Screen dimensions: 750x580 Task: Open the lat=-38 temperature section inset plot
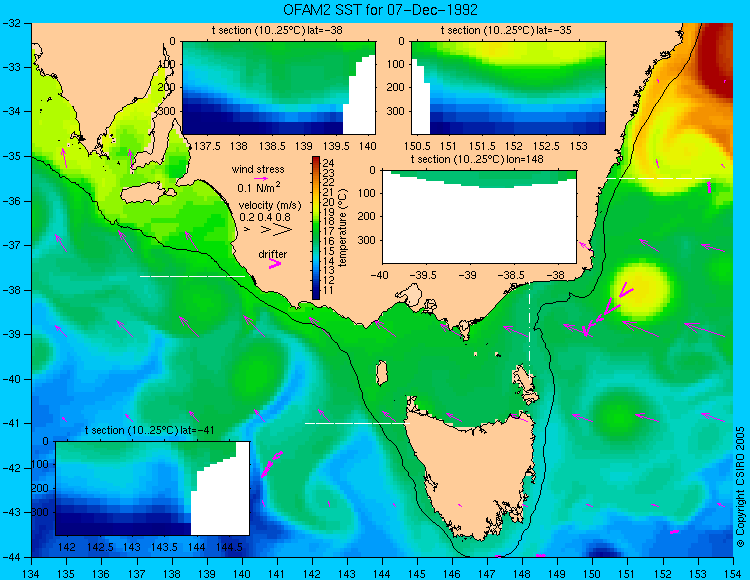(x=279, y=88)
